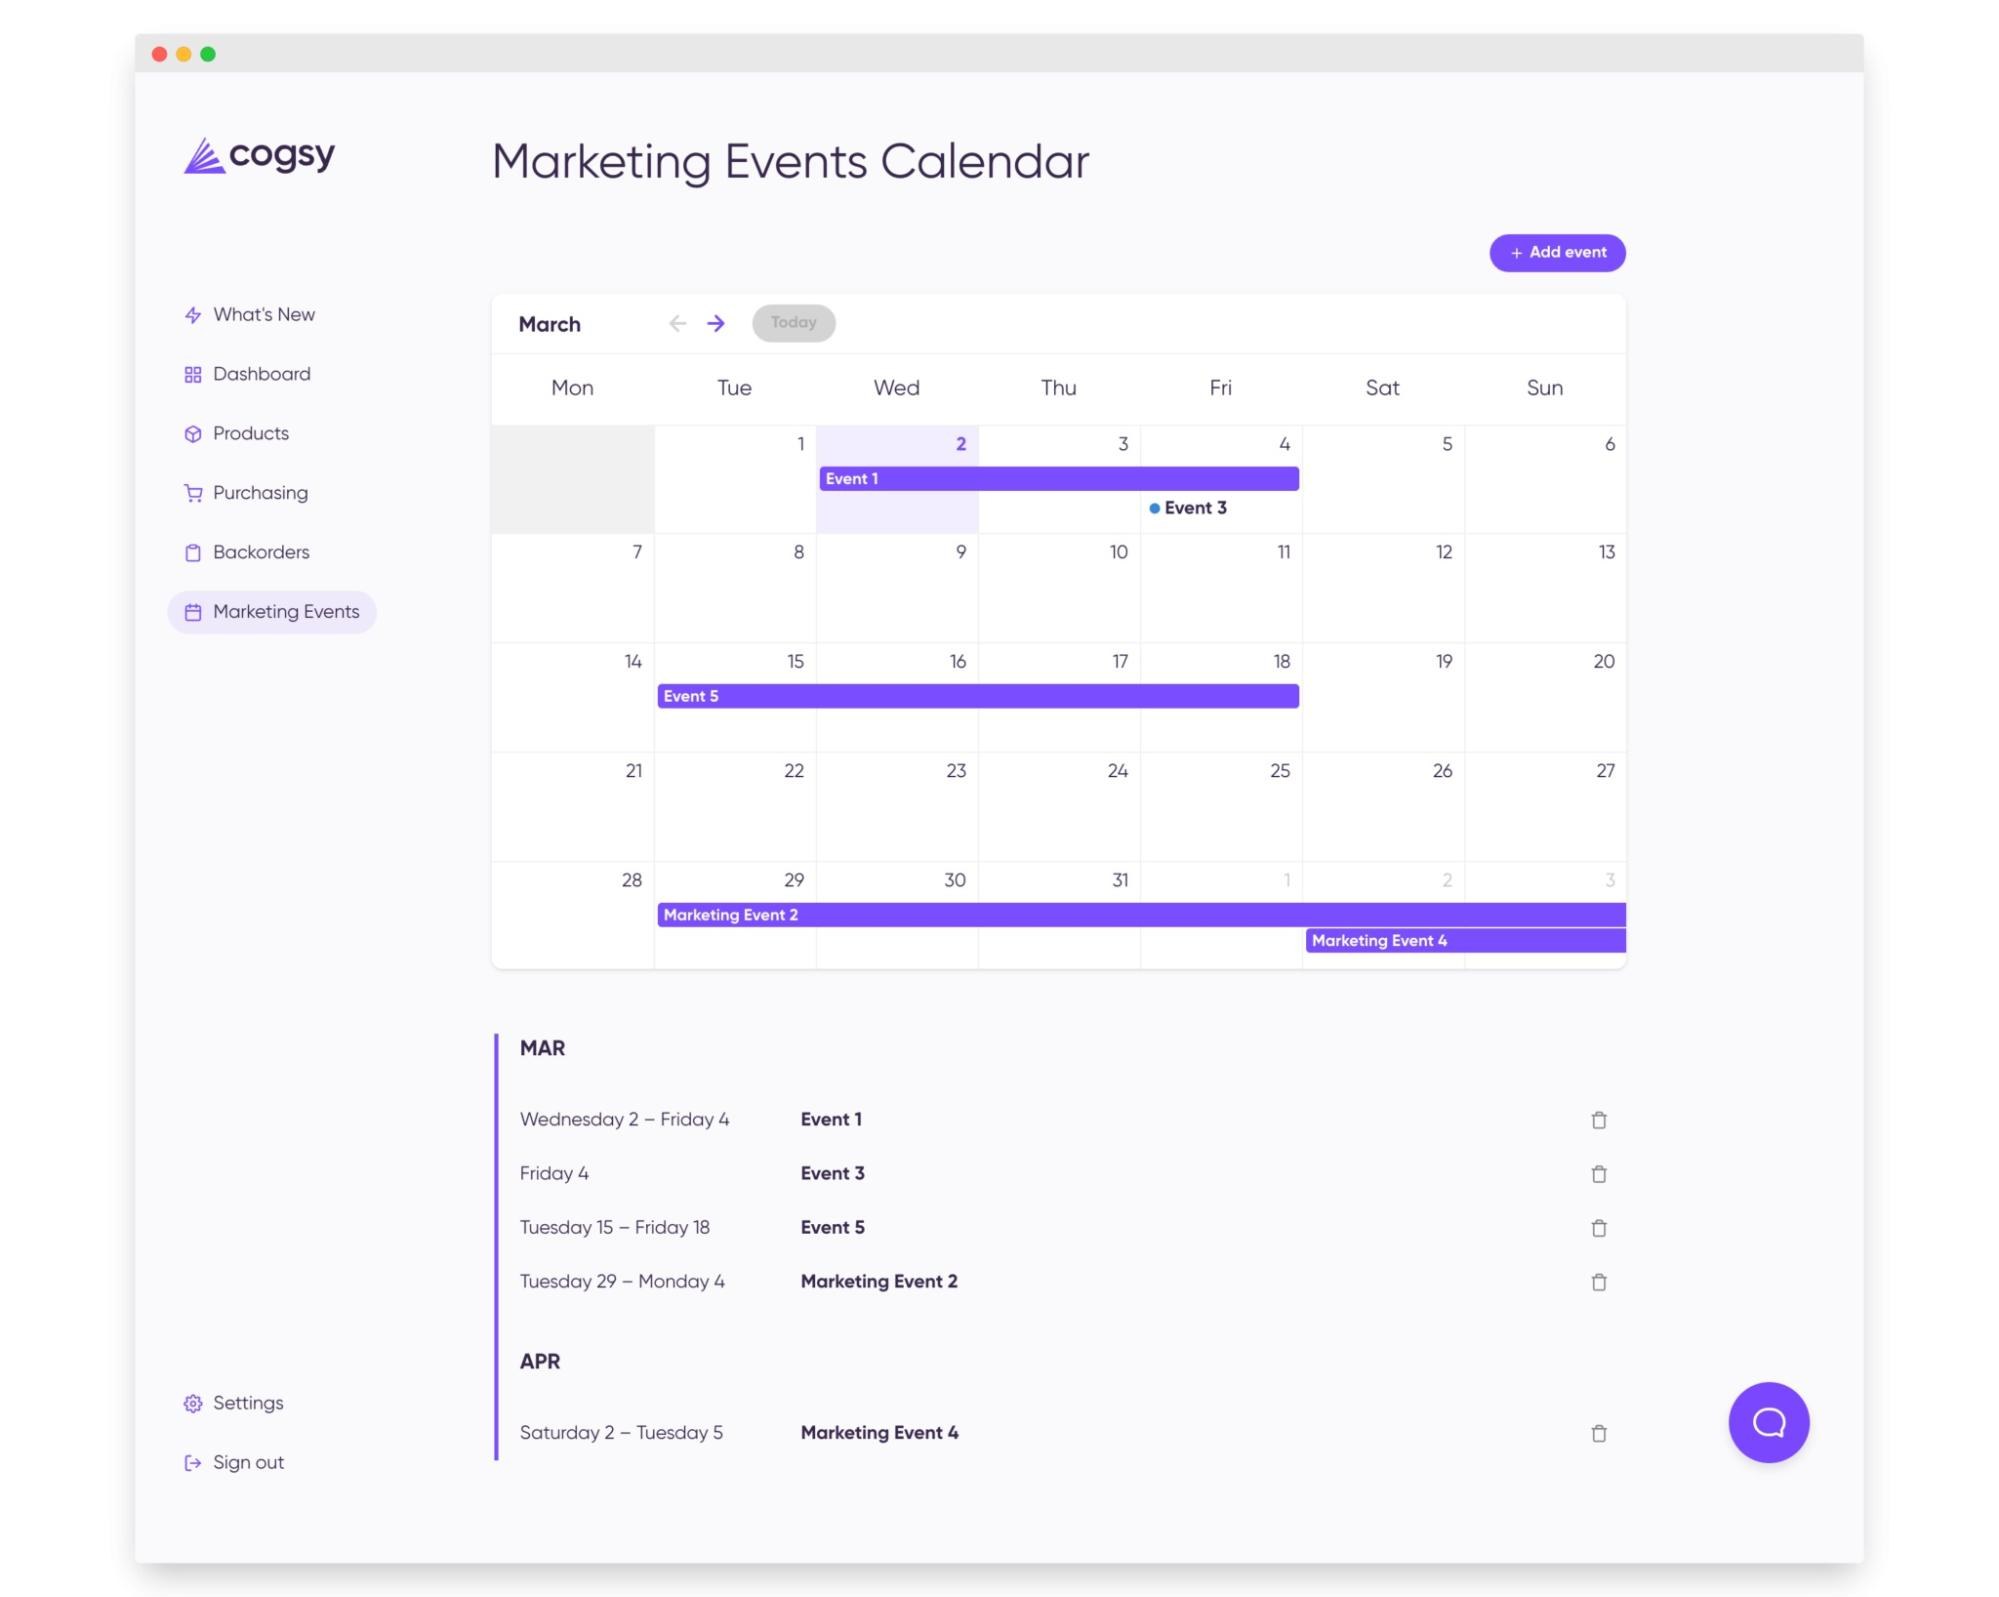Select March 23 day cell
Viewport: 1999px width, 1597px height.
point(897,806)
